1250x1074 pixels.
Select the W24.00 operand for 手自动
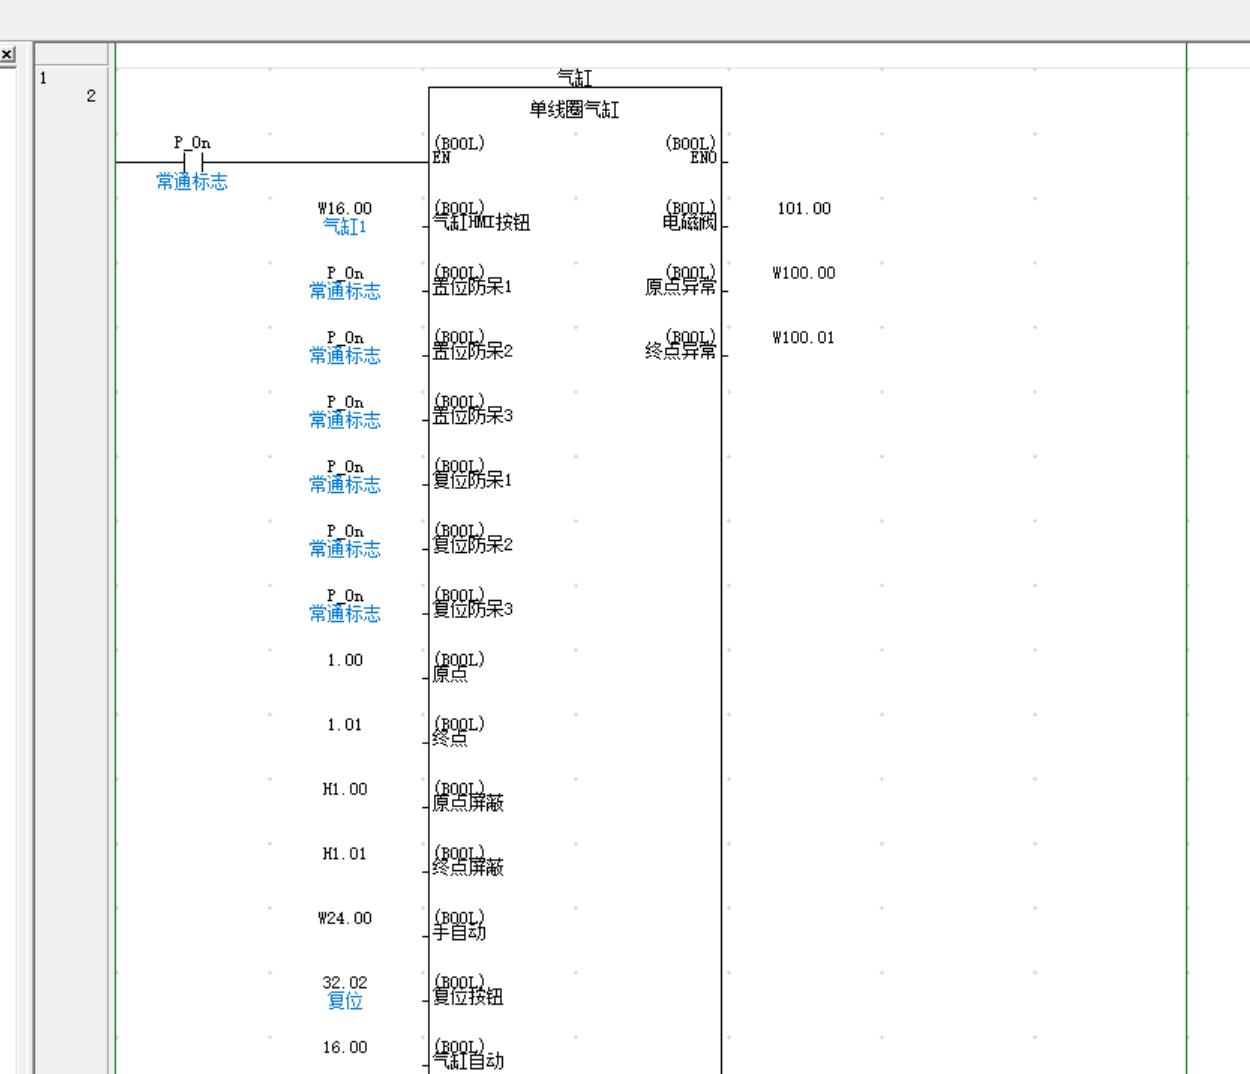345,918
